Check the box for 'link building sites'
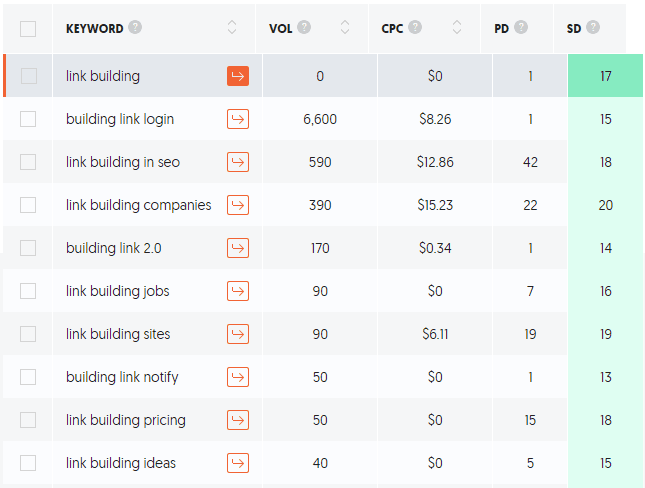Screen dimensions: 645x488 coord(28,334)
